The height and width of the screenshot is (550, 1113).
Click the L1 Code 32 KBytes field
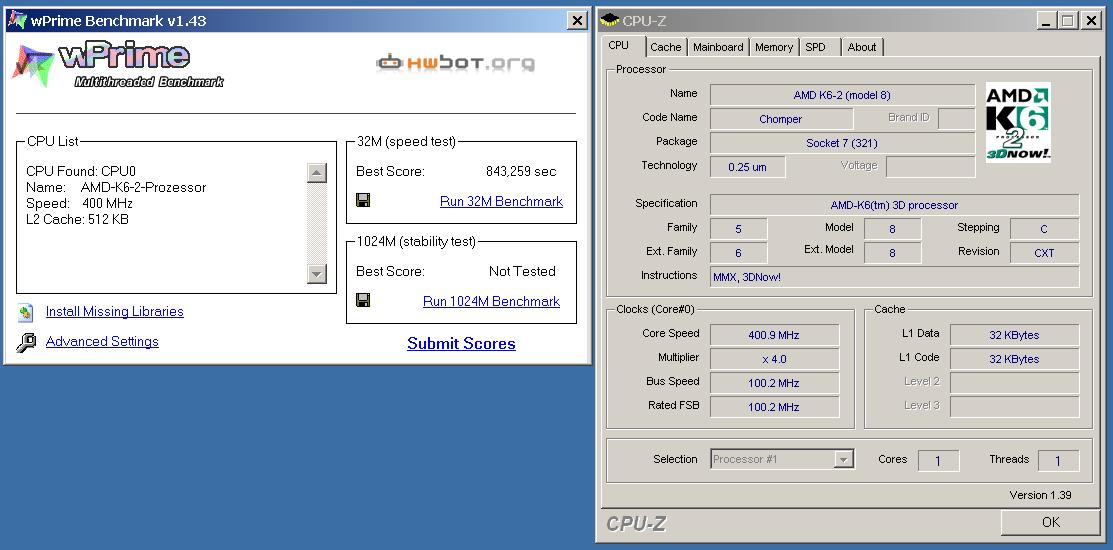tap(1014, 359)
